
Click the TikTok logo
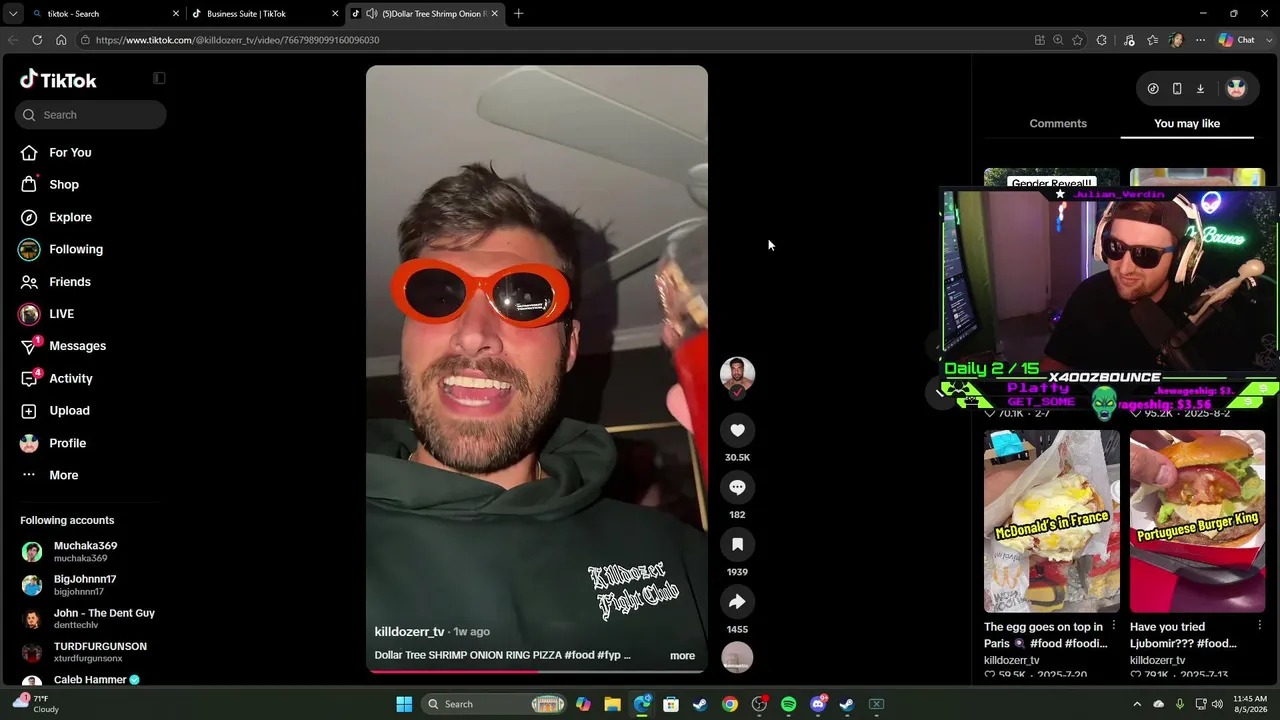[58, 80]
